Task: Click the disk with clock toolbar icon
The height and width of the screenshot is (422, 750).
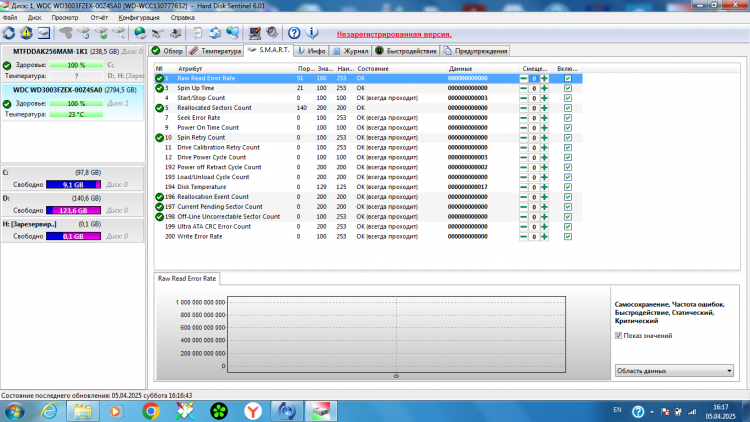Action: point(83,33)
